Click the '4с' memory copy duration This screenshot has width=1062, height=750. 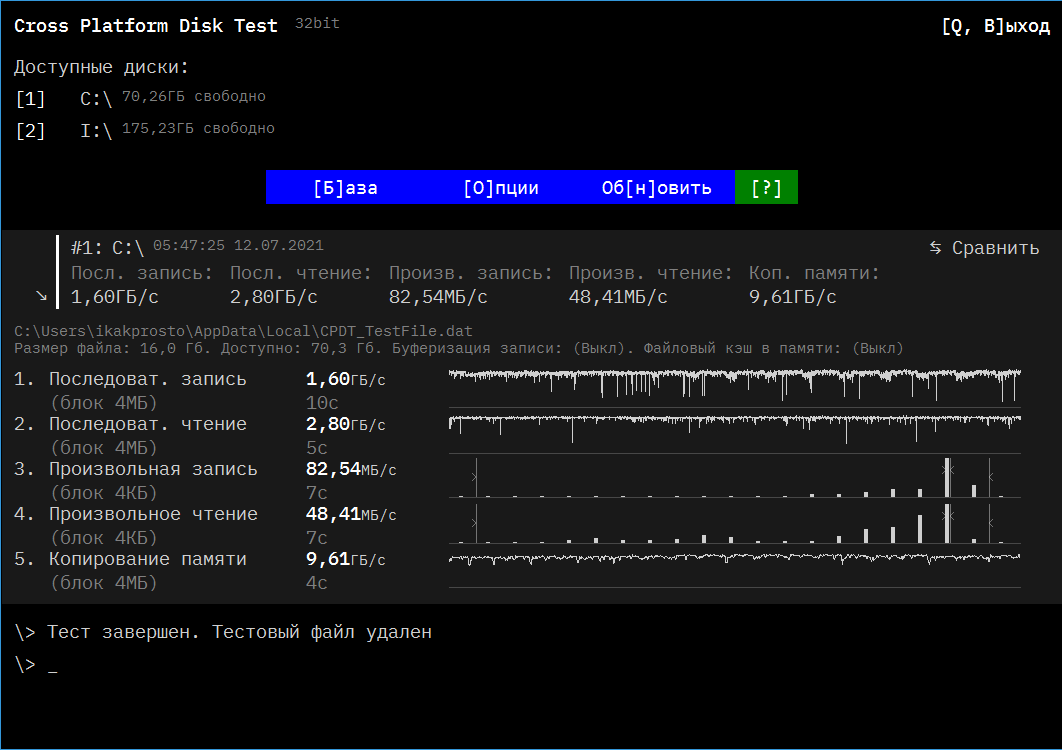coord(316,583)
